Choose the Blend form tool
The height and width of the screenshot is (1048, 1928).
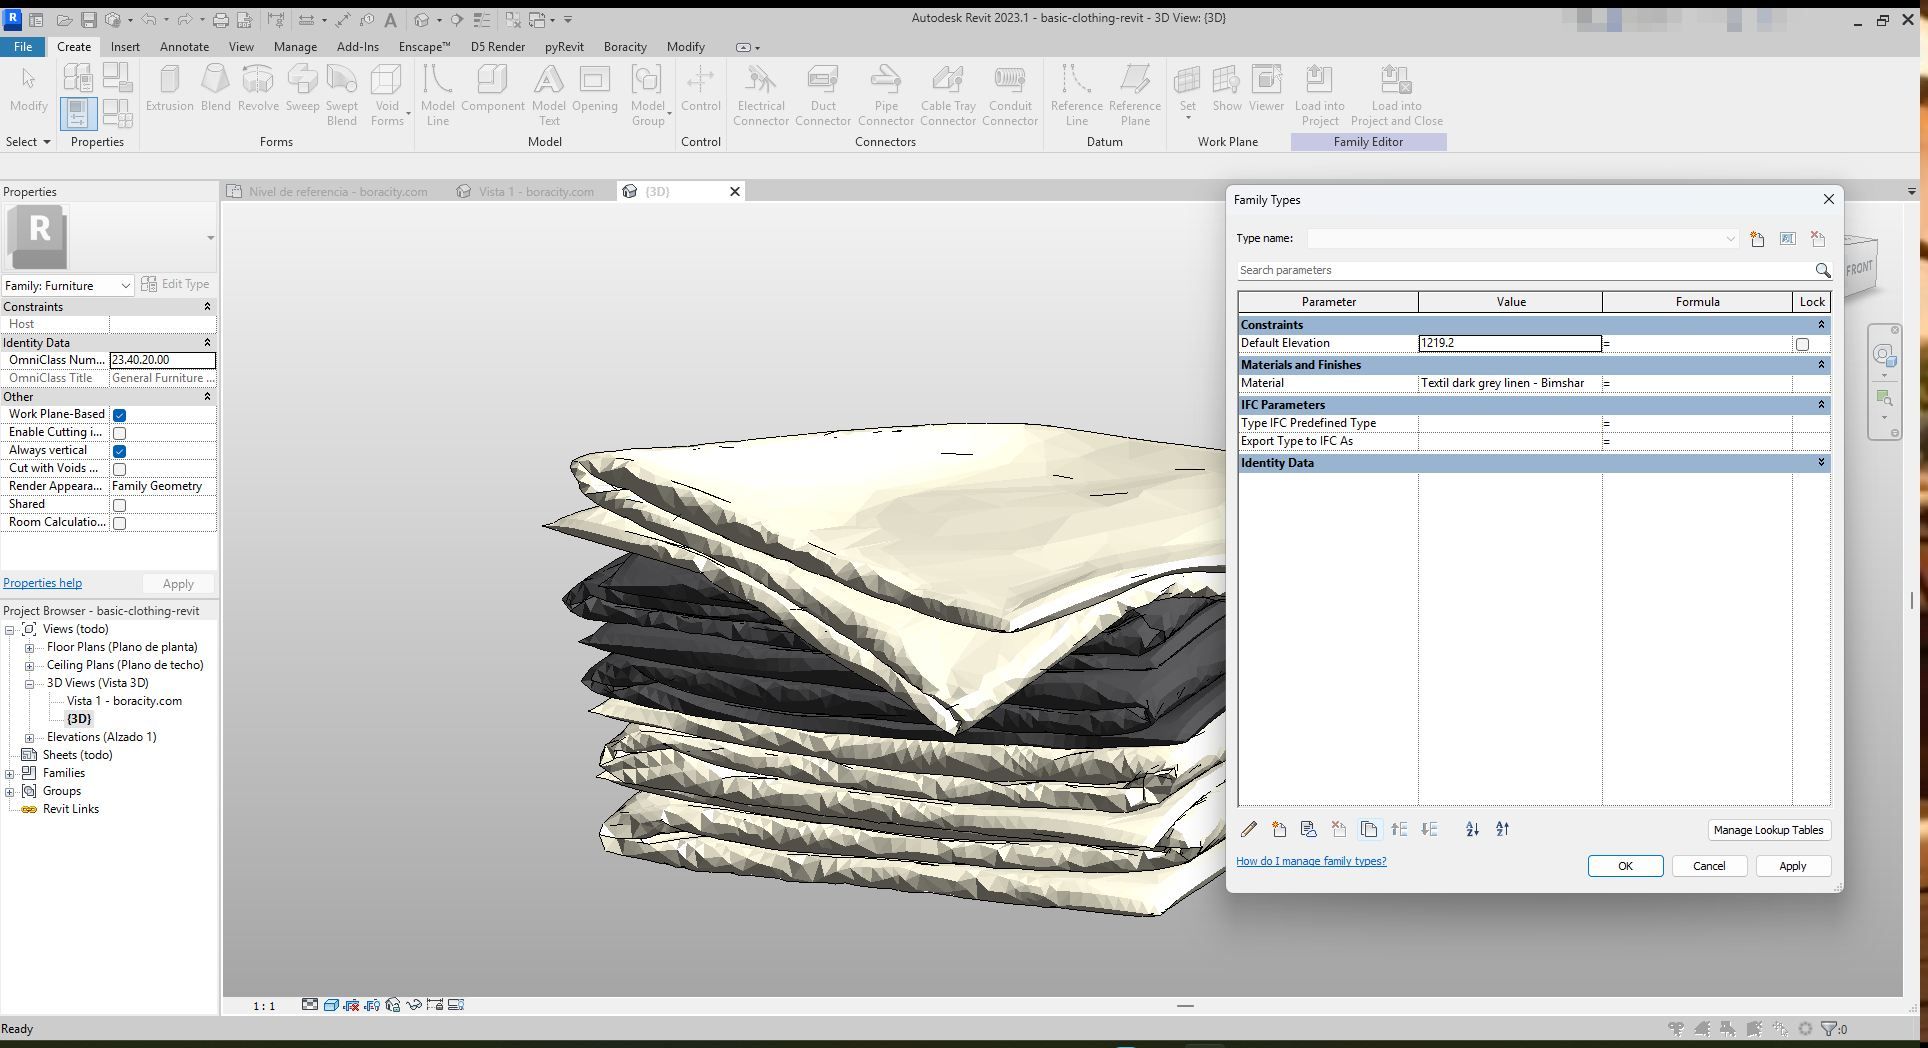tap(215, 88)
